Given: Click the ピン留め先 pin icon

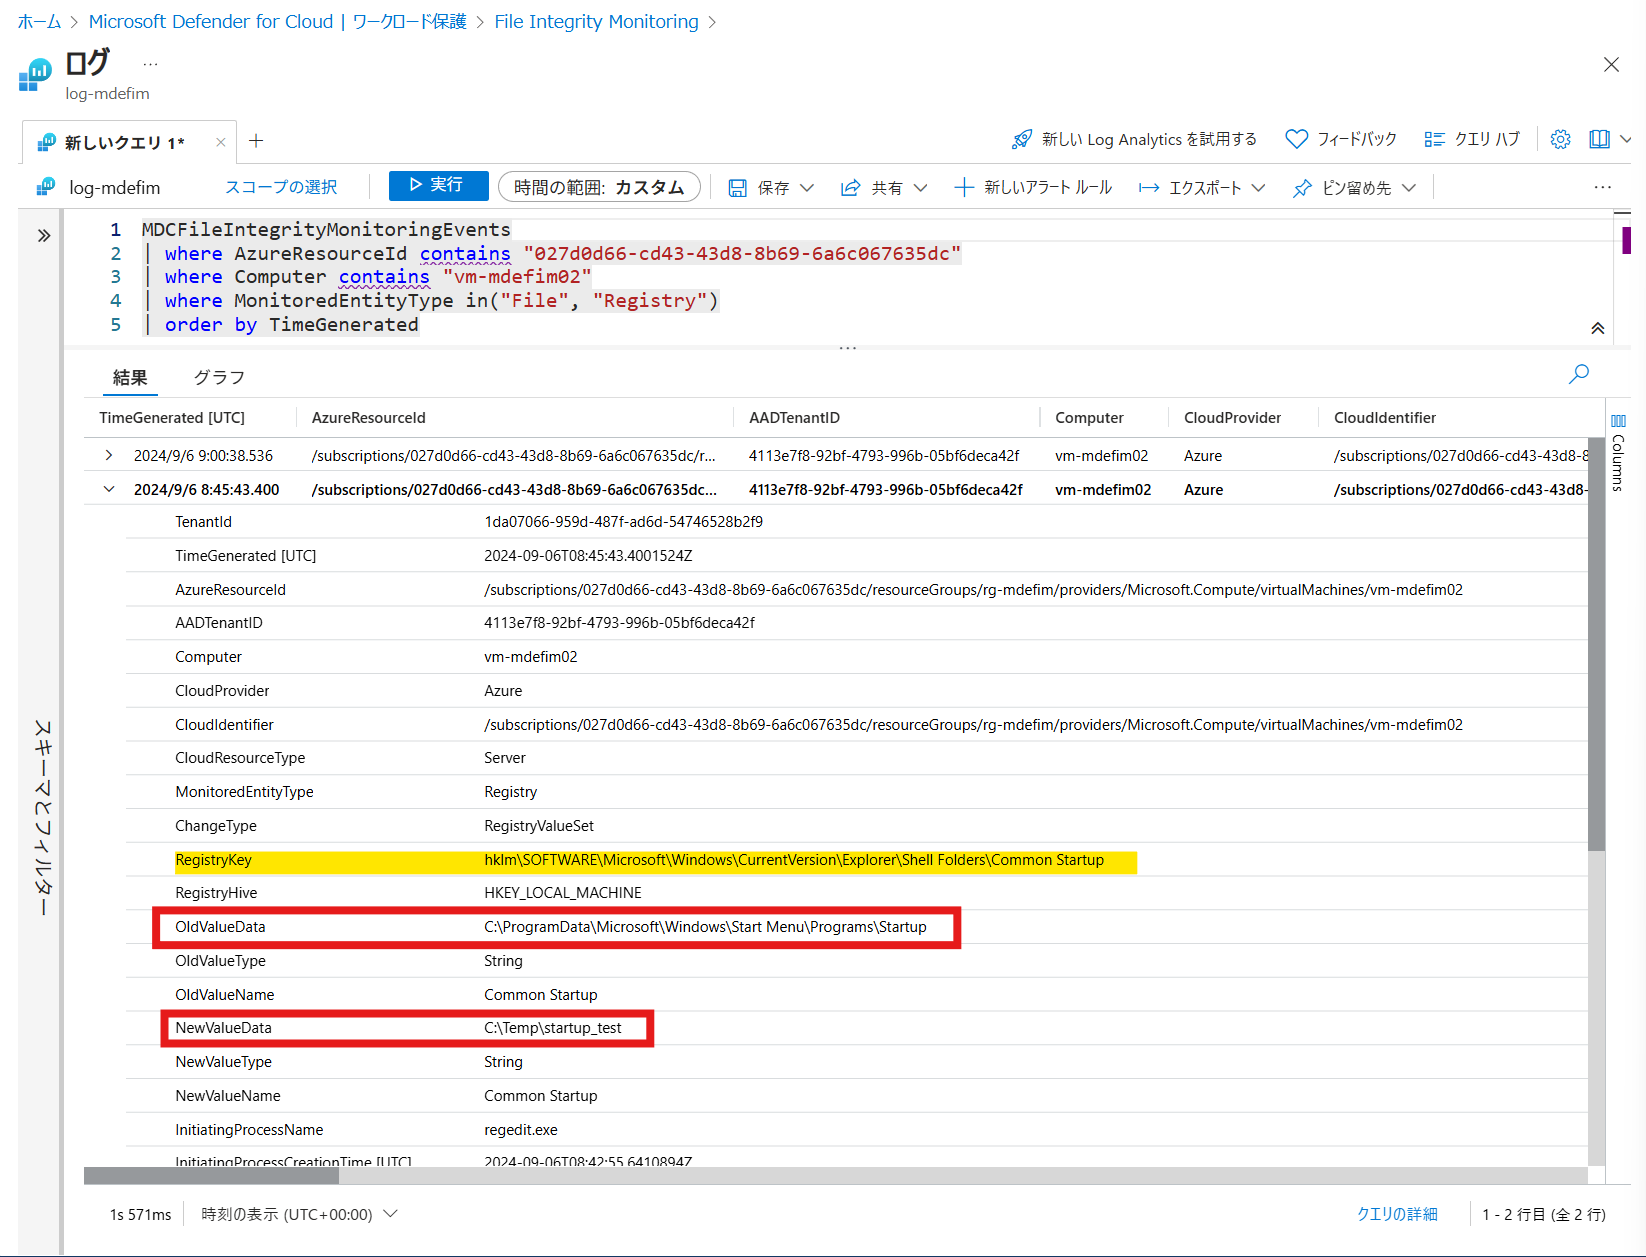Looking at the screenshot, I should point(1302,188).
